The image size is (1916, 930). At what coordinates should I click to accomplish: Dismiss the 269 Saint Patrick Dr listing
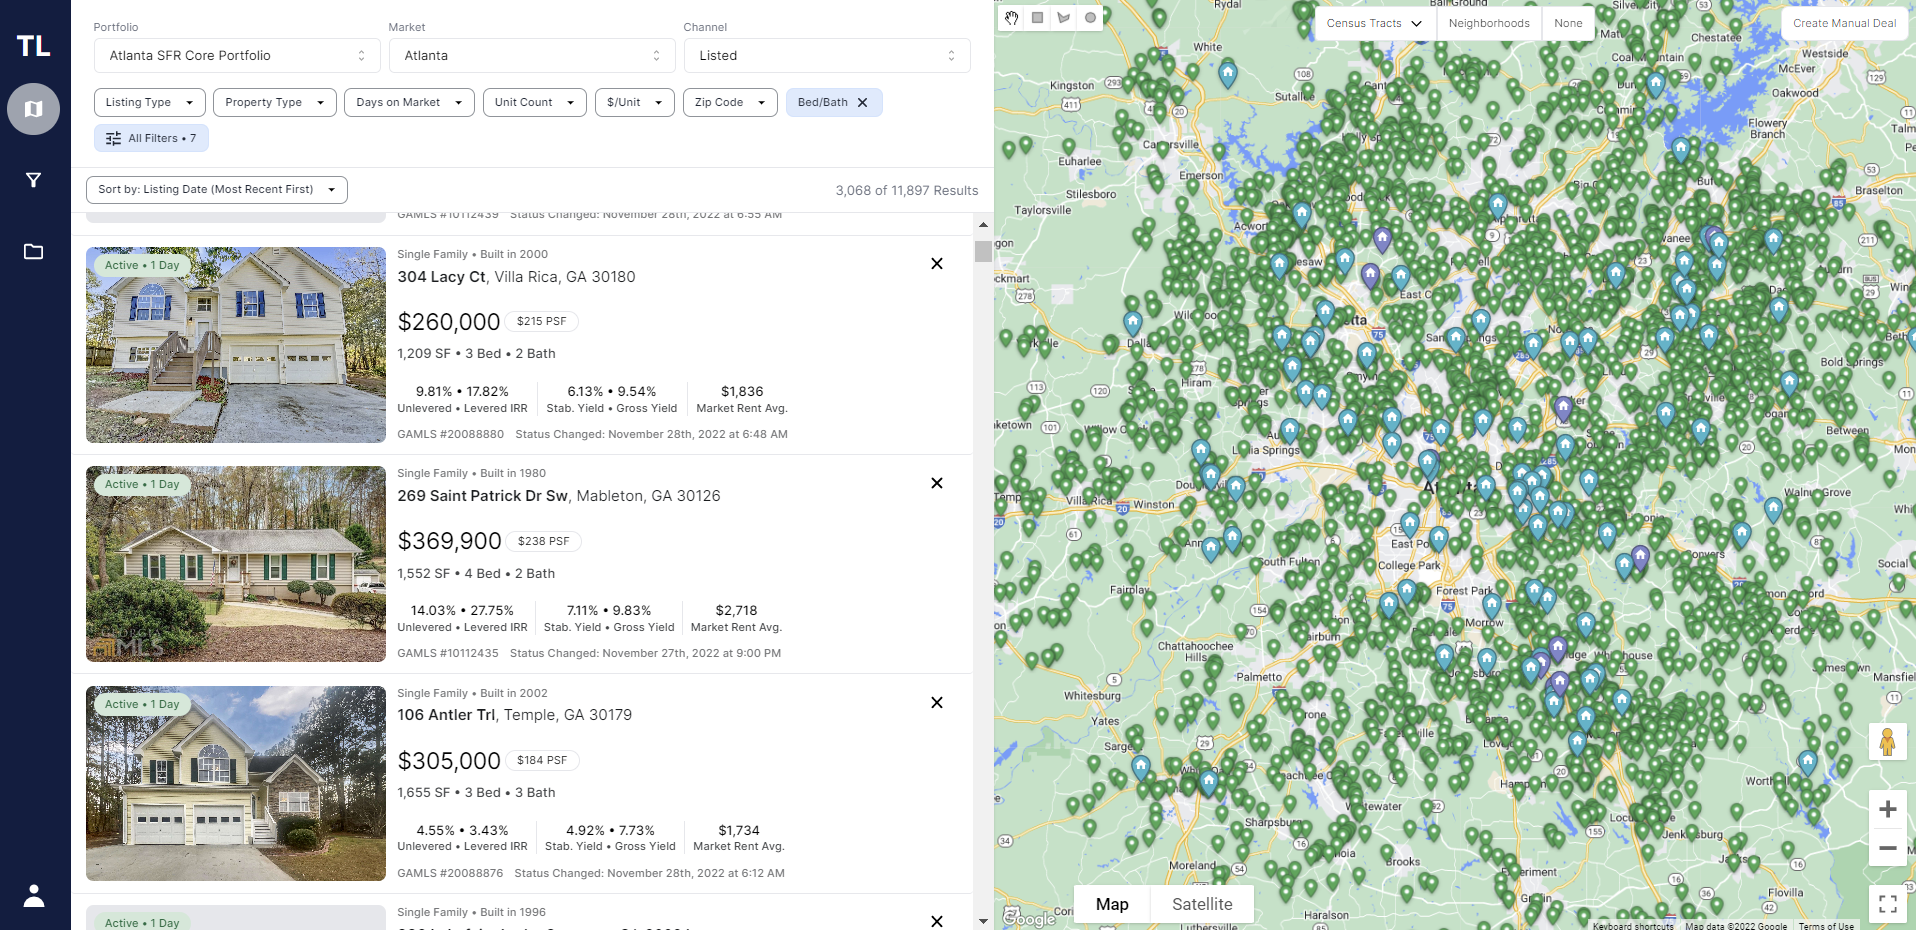click(937, 483)
